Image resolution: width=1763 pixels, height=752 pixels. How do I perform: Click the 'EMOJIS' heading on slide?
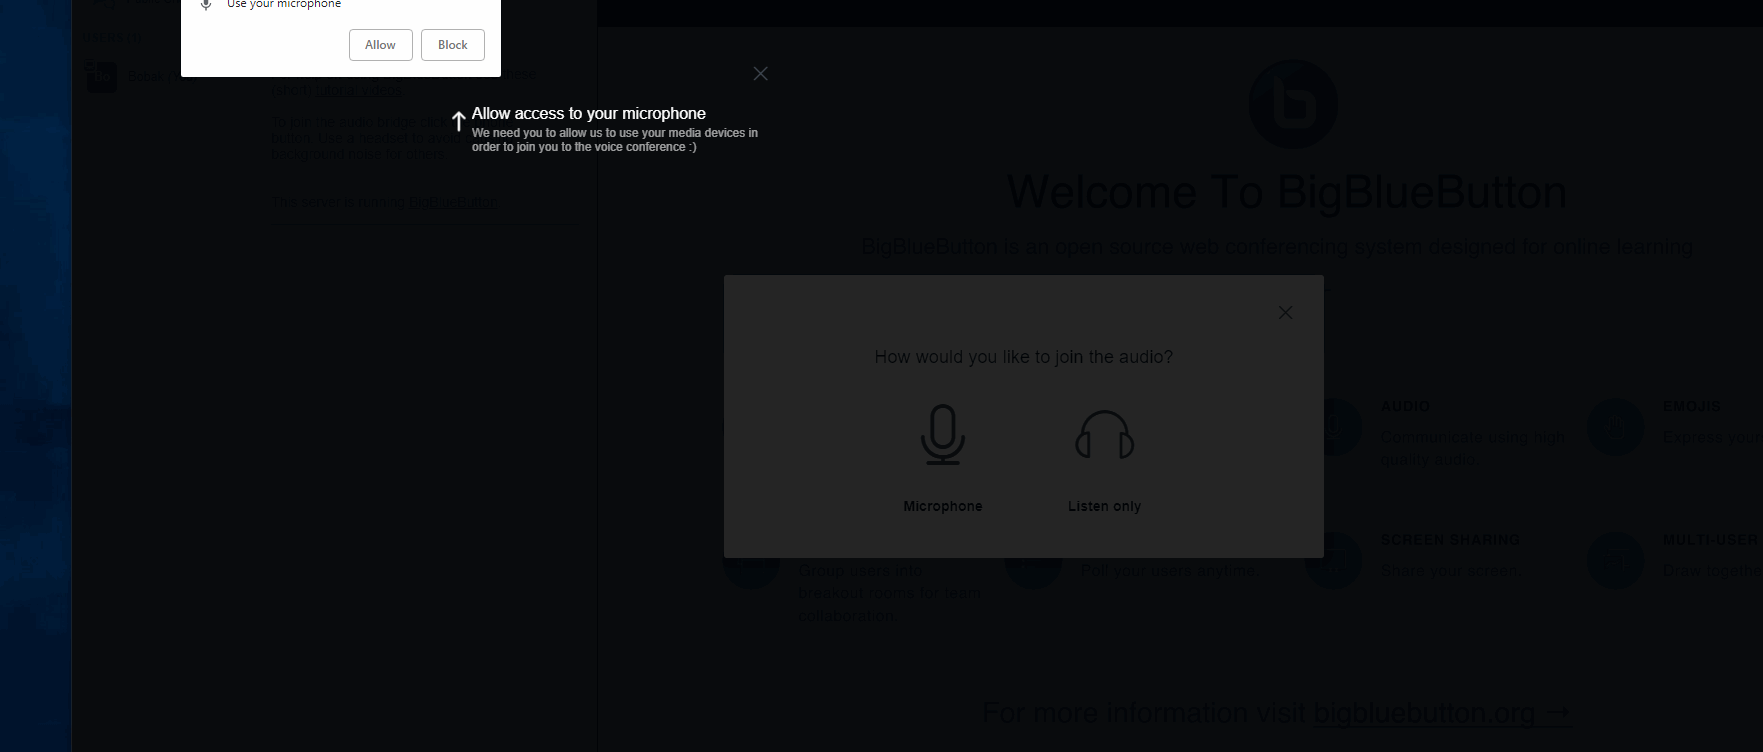pyautogui.click(x=1691, y=407)
